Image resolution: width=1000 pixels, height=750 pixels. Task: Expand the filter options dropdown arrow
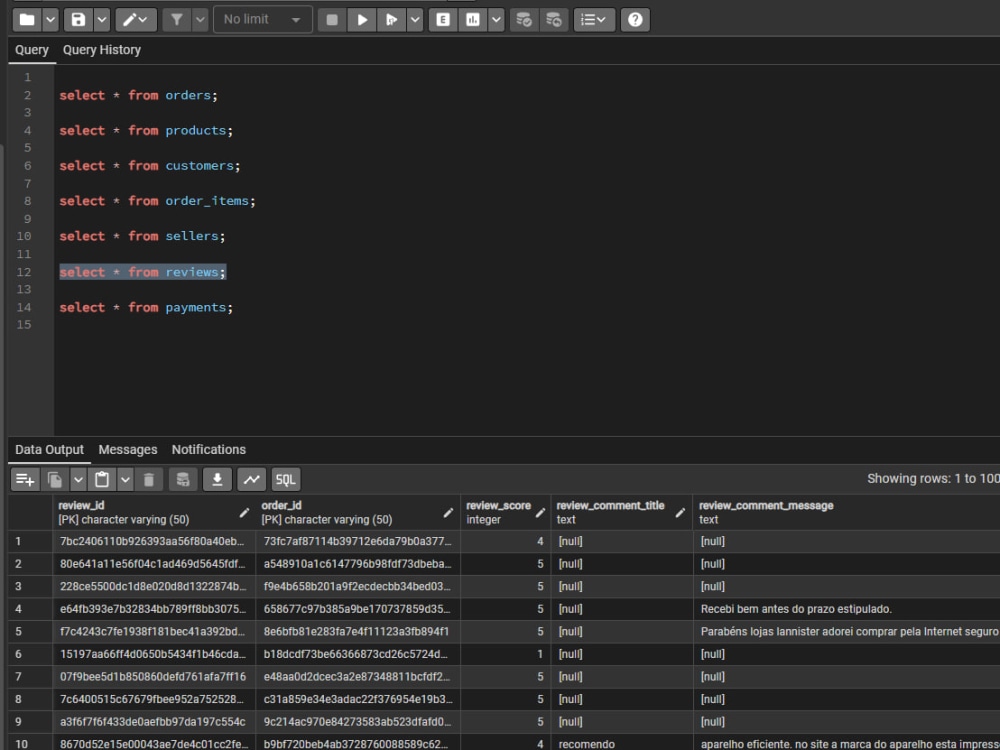200,20
